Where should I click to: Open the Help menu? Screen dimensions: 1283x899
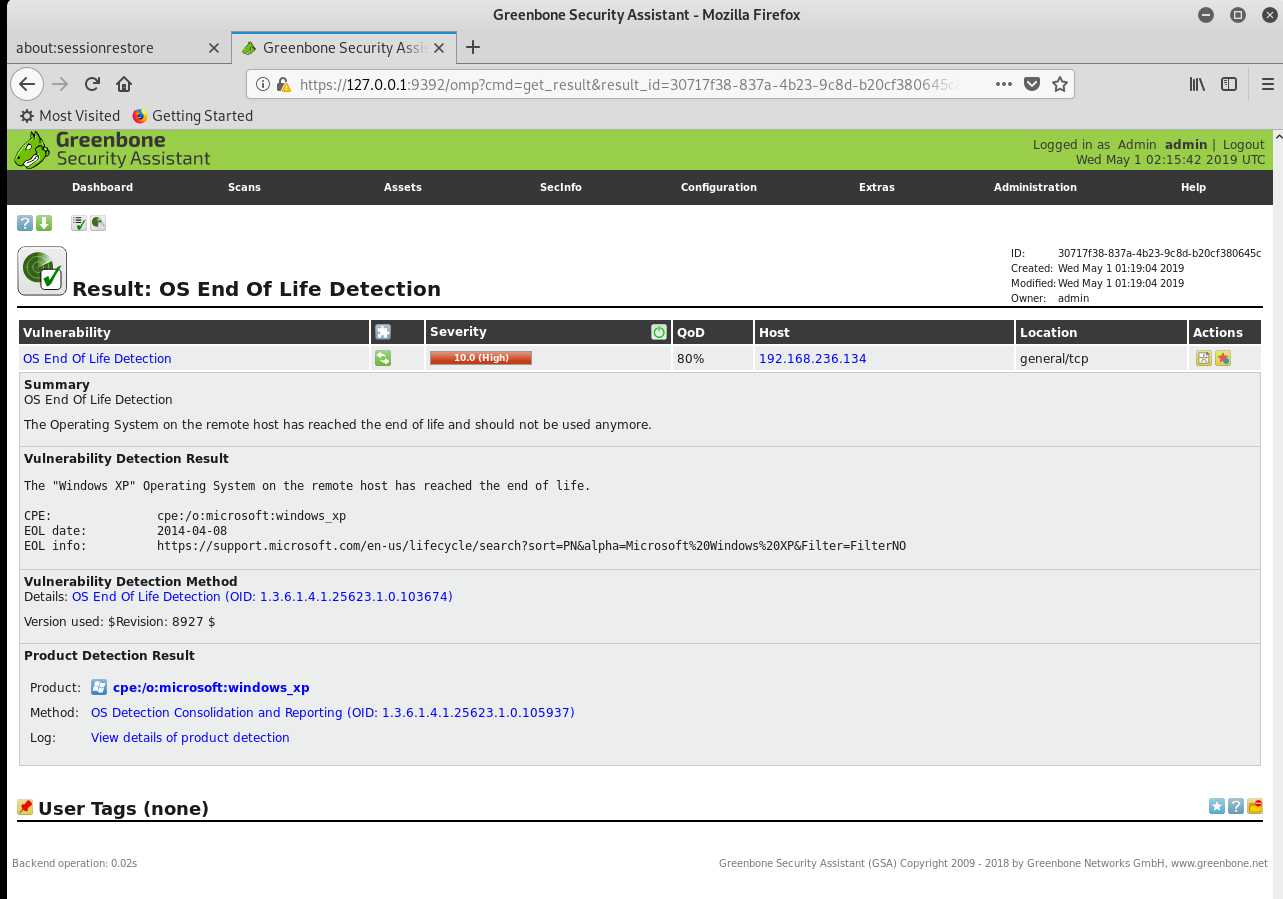pyautogui.click(x=1193, y=187)
